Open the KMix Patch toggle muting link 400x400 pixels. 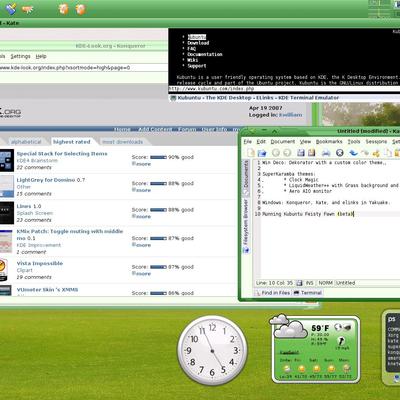70,235
